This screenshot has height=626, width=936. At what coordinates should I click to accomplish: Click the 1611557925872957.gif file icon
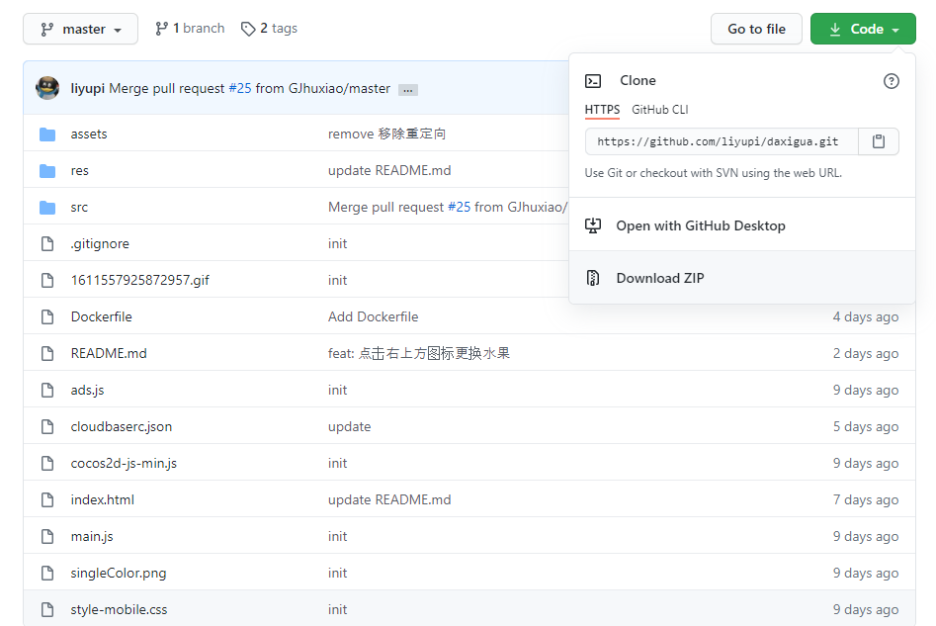click(47, 280)
